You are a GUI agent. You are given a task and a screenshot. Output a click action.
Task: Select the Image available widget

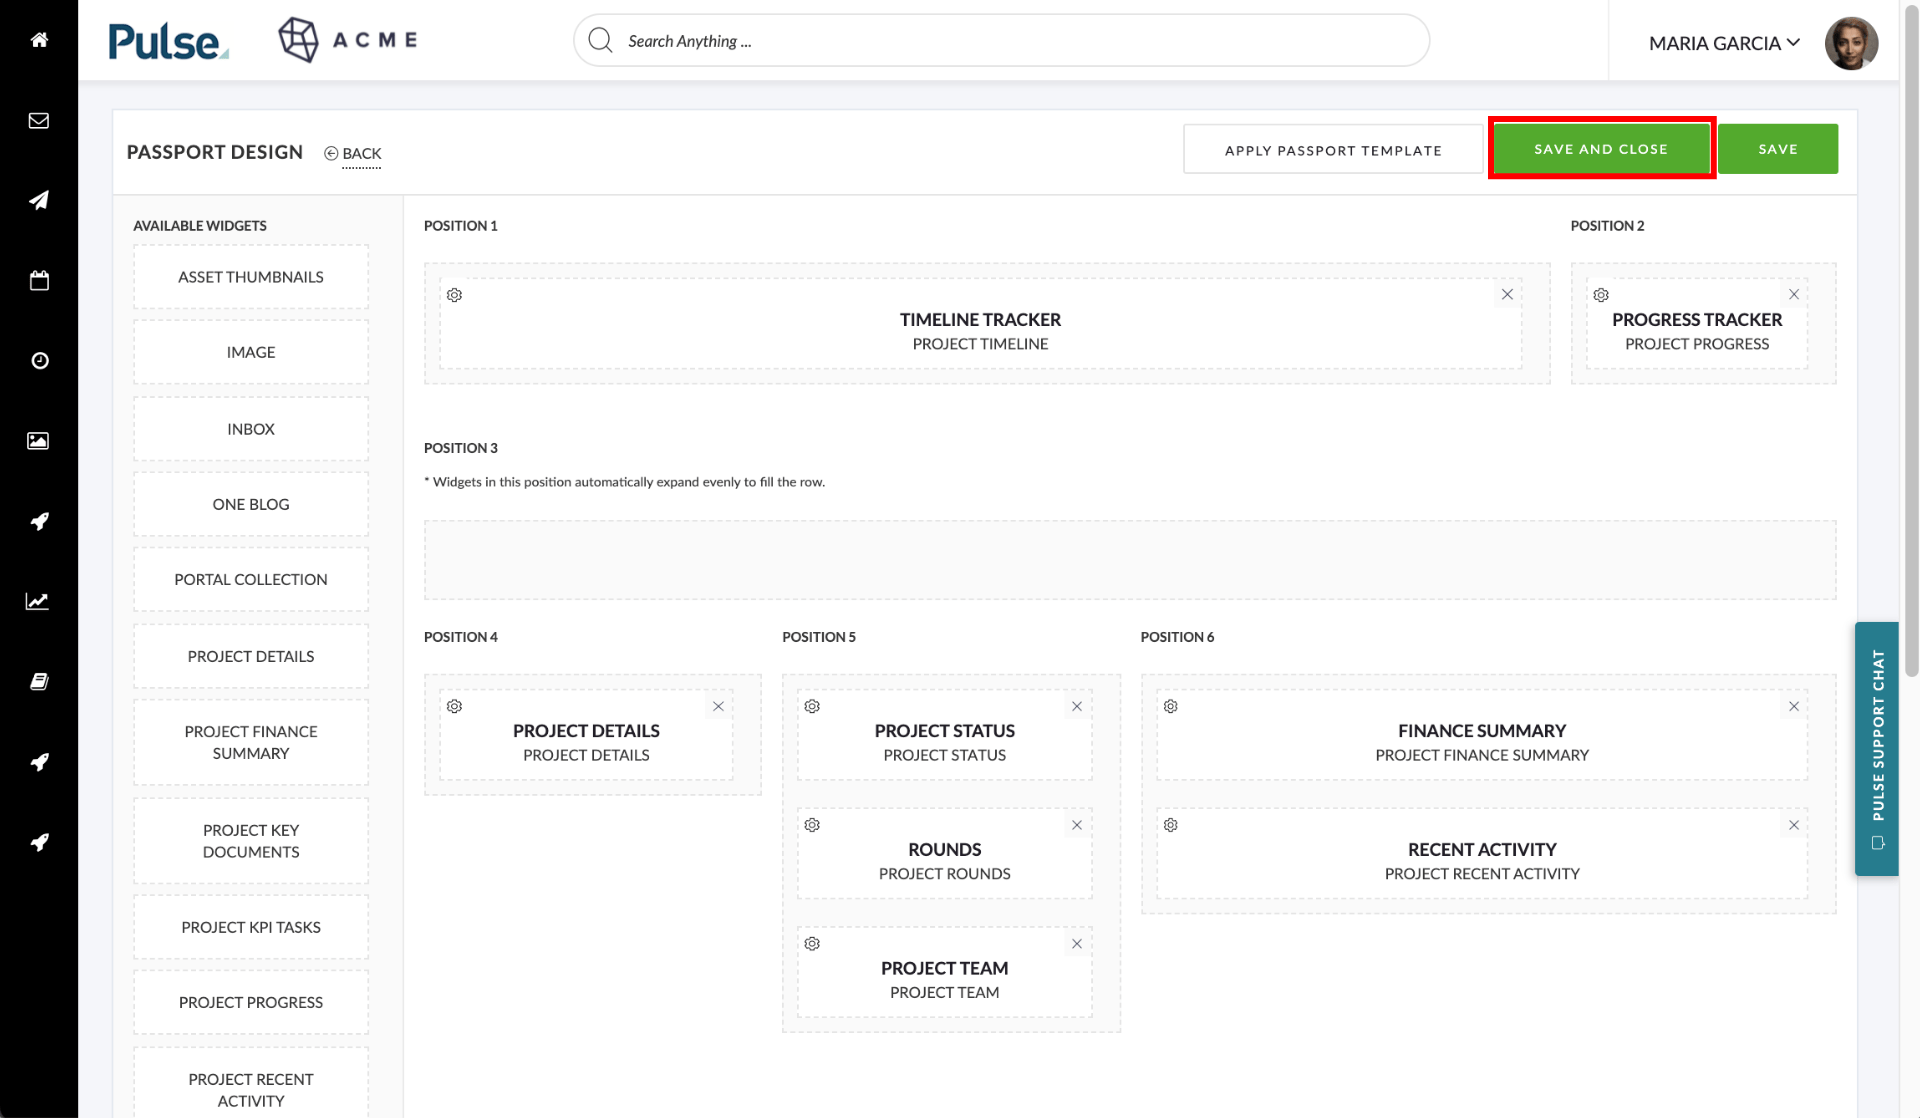pos(251,352)
